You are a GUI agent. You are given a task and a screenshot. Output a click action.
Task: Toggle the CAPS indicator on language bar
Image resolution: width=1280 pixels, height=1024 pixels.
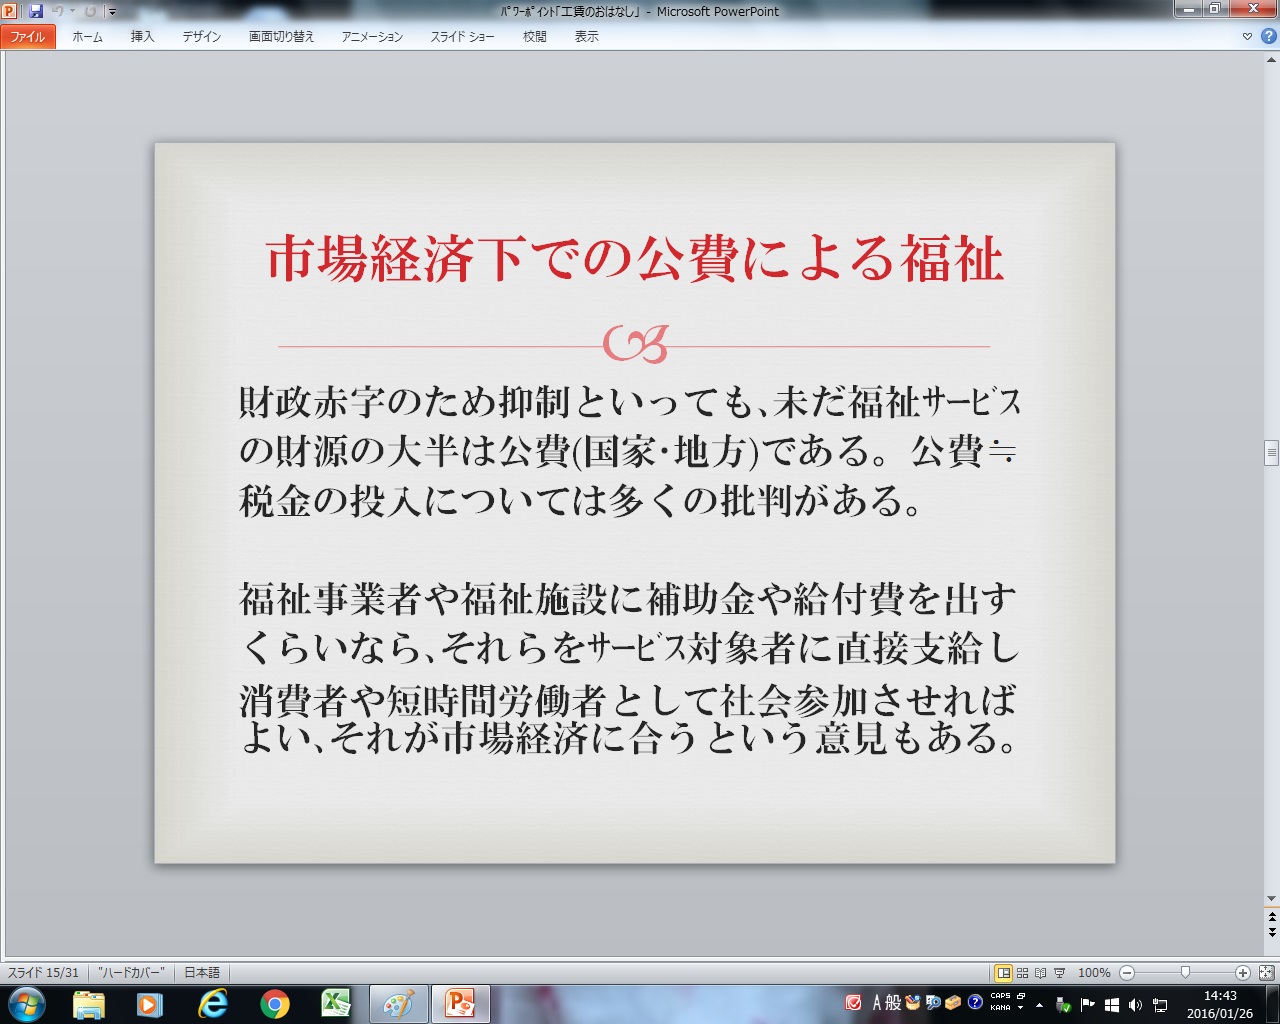tap(1000, 996)
